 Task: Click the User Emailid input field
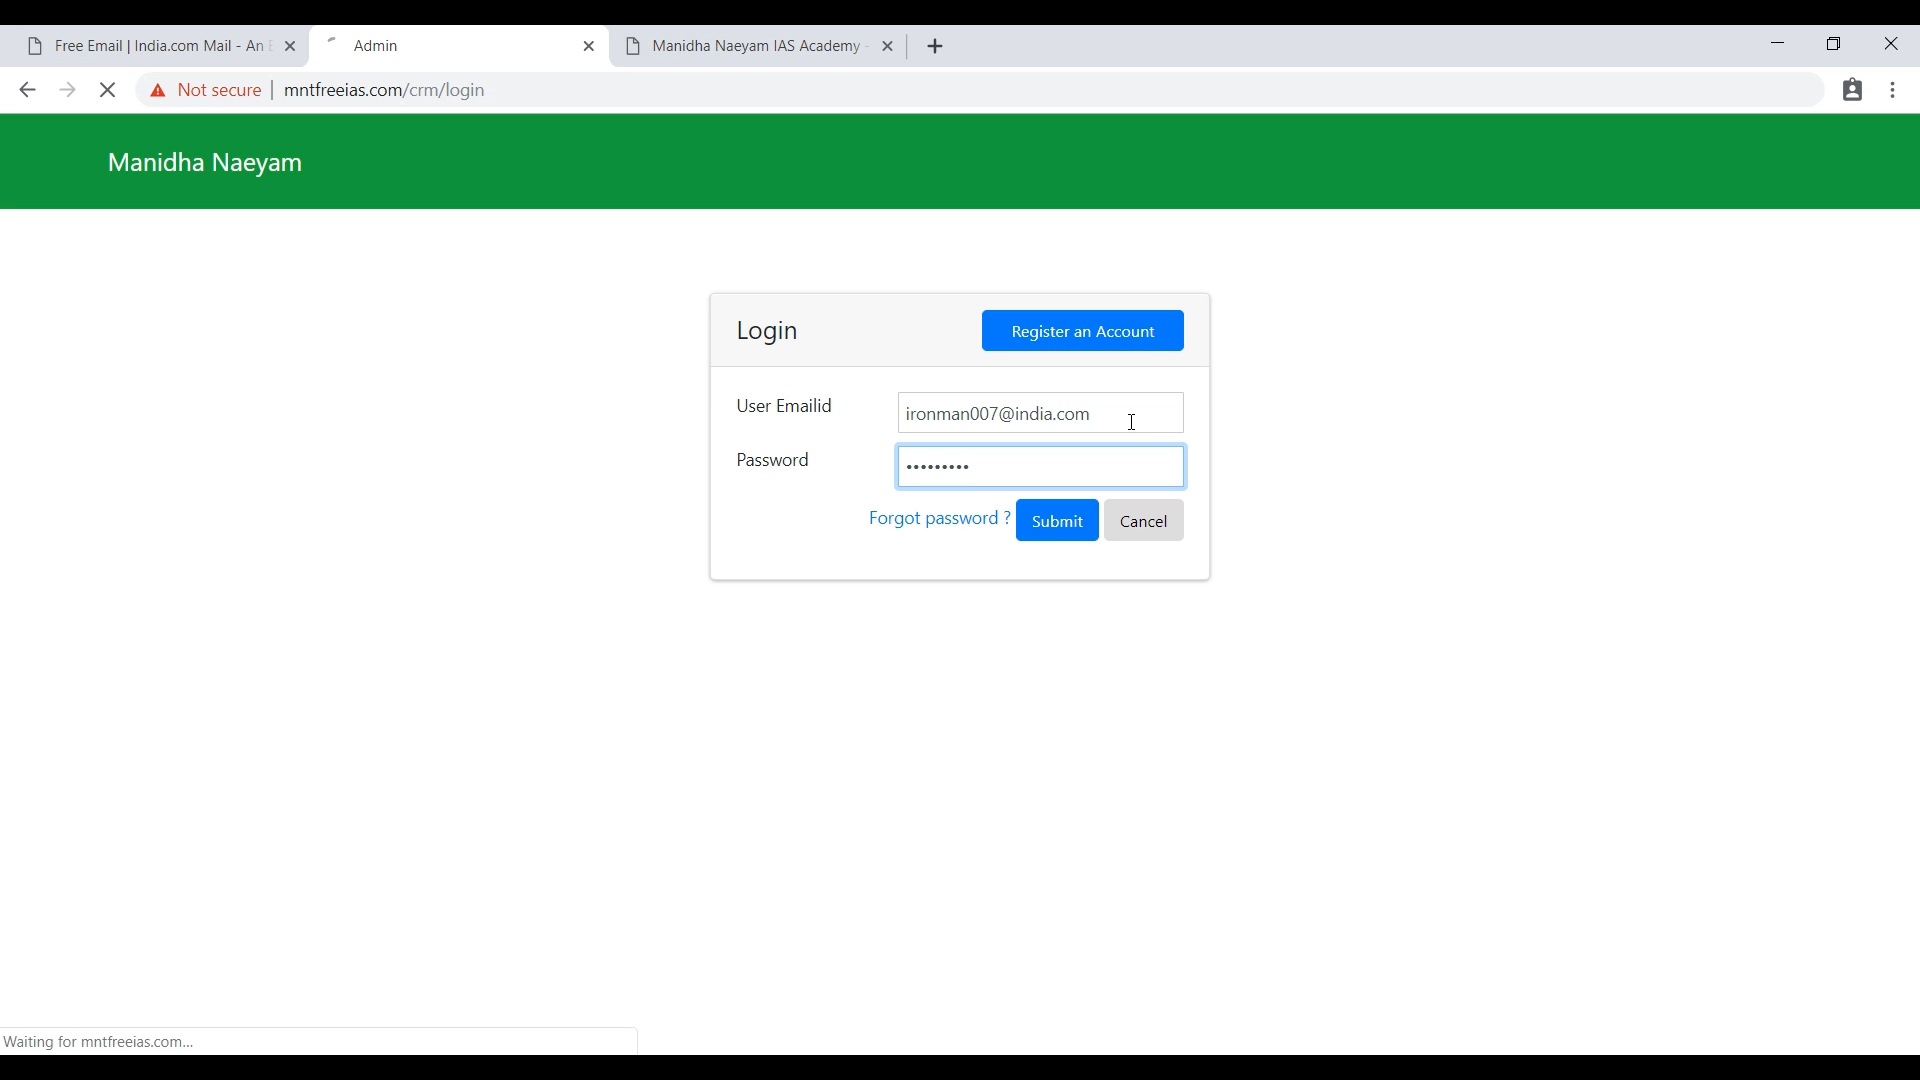click(x=1040, y=413)
